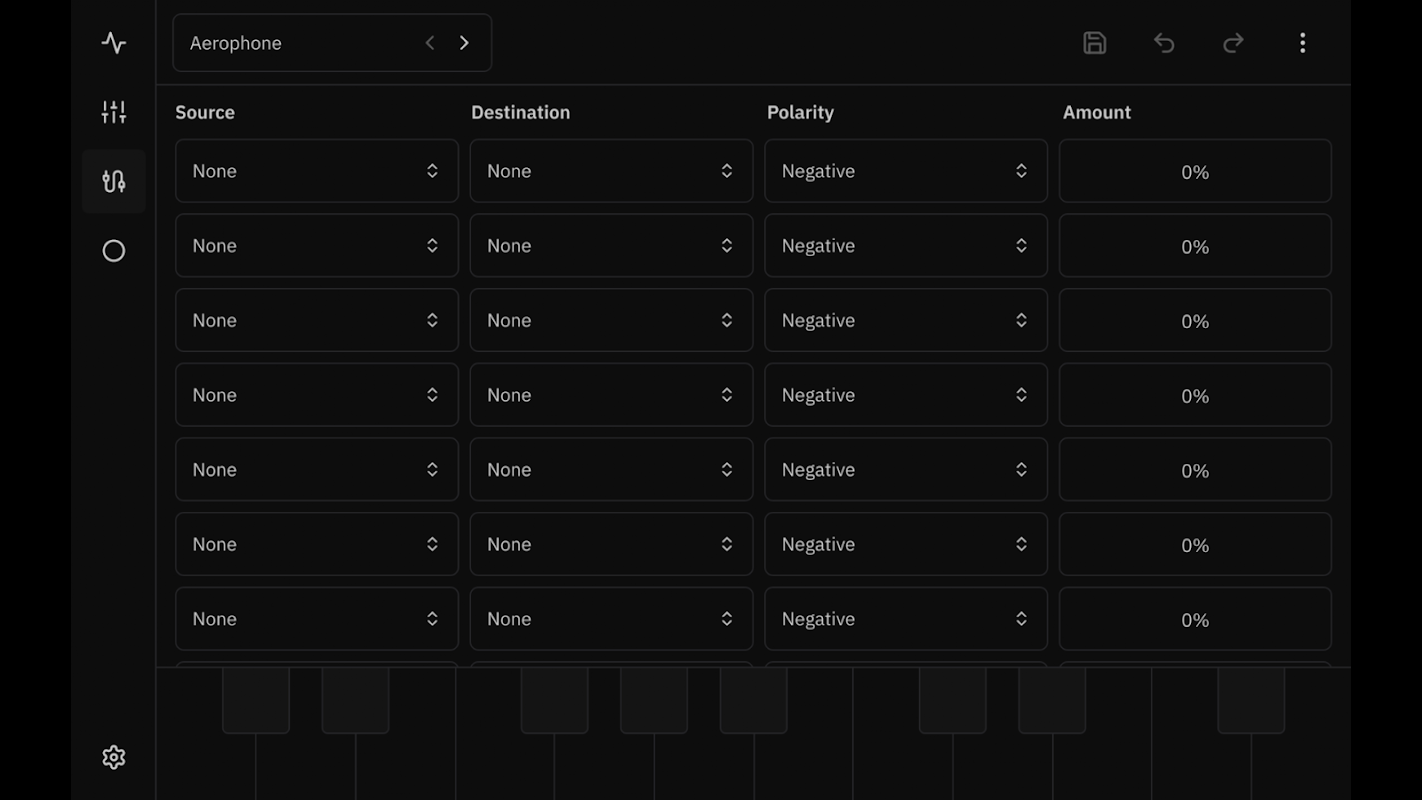
Task: Redo the last undone change
Action: point(1233,43)
